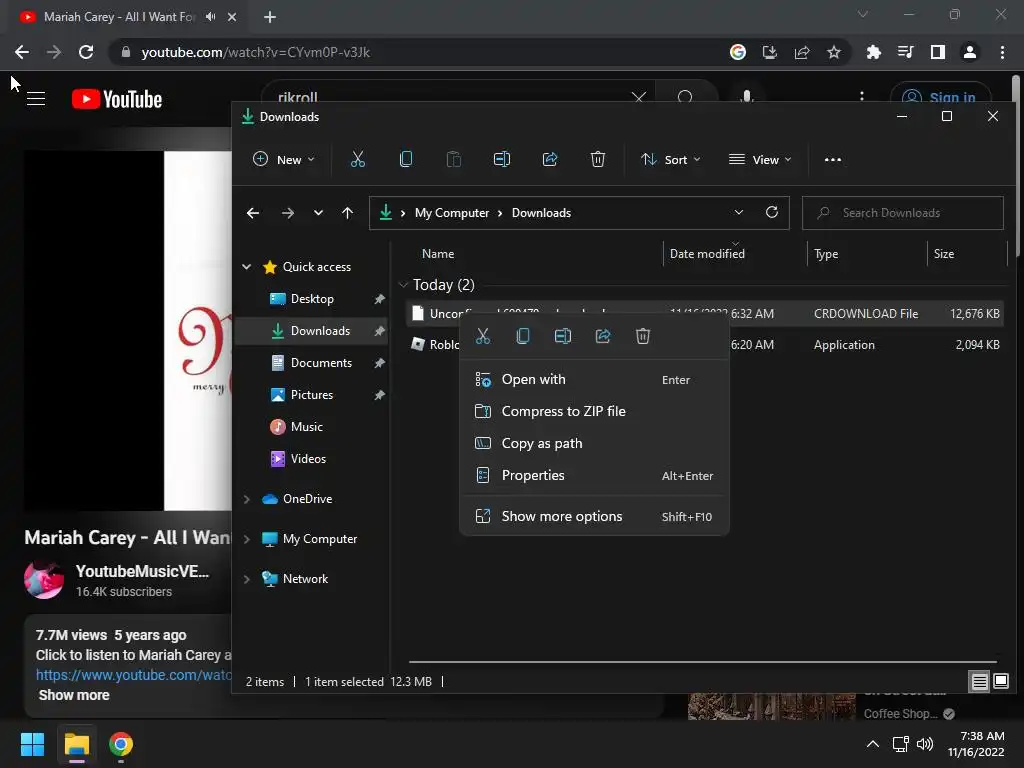Bookmark this page with the star icon

[x=834, y=52]
